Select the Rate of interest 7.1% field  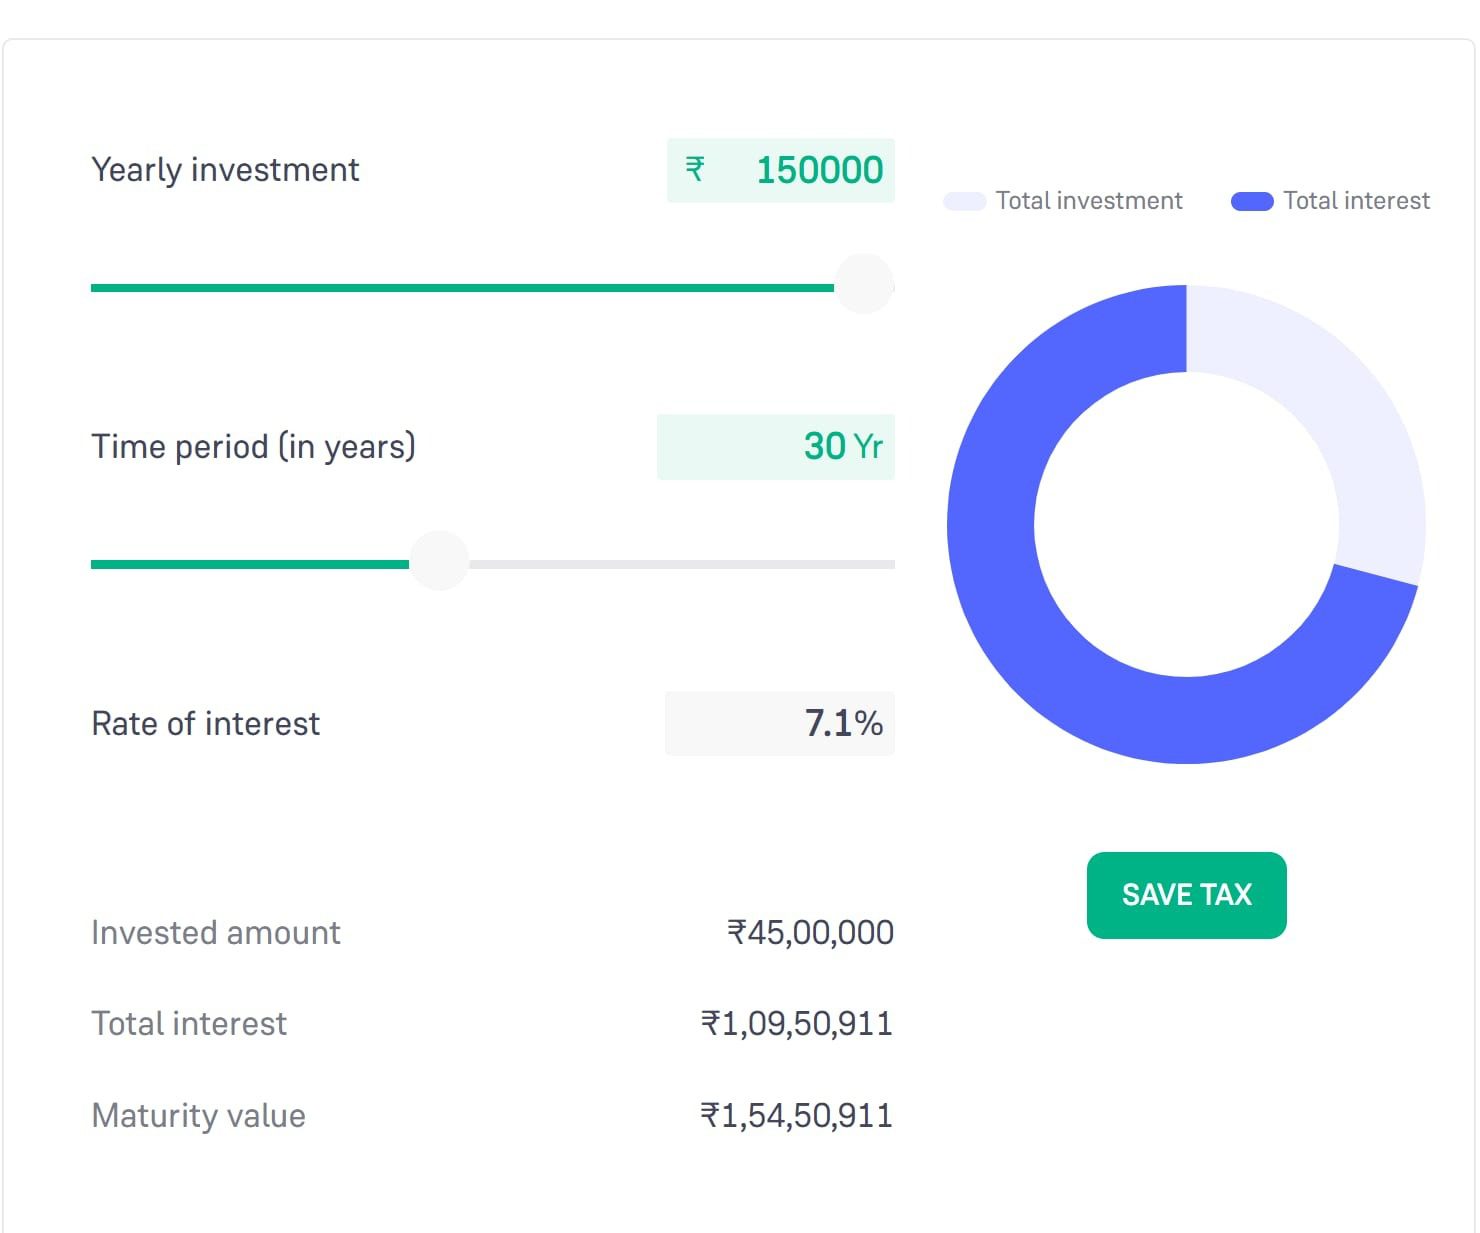[780, 723]
